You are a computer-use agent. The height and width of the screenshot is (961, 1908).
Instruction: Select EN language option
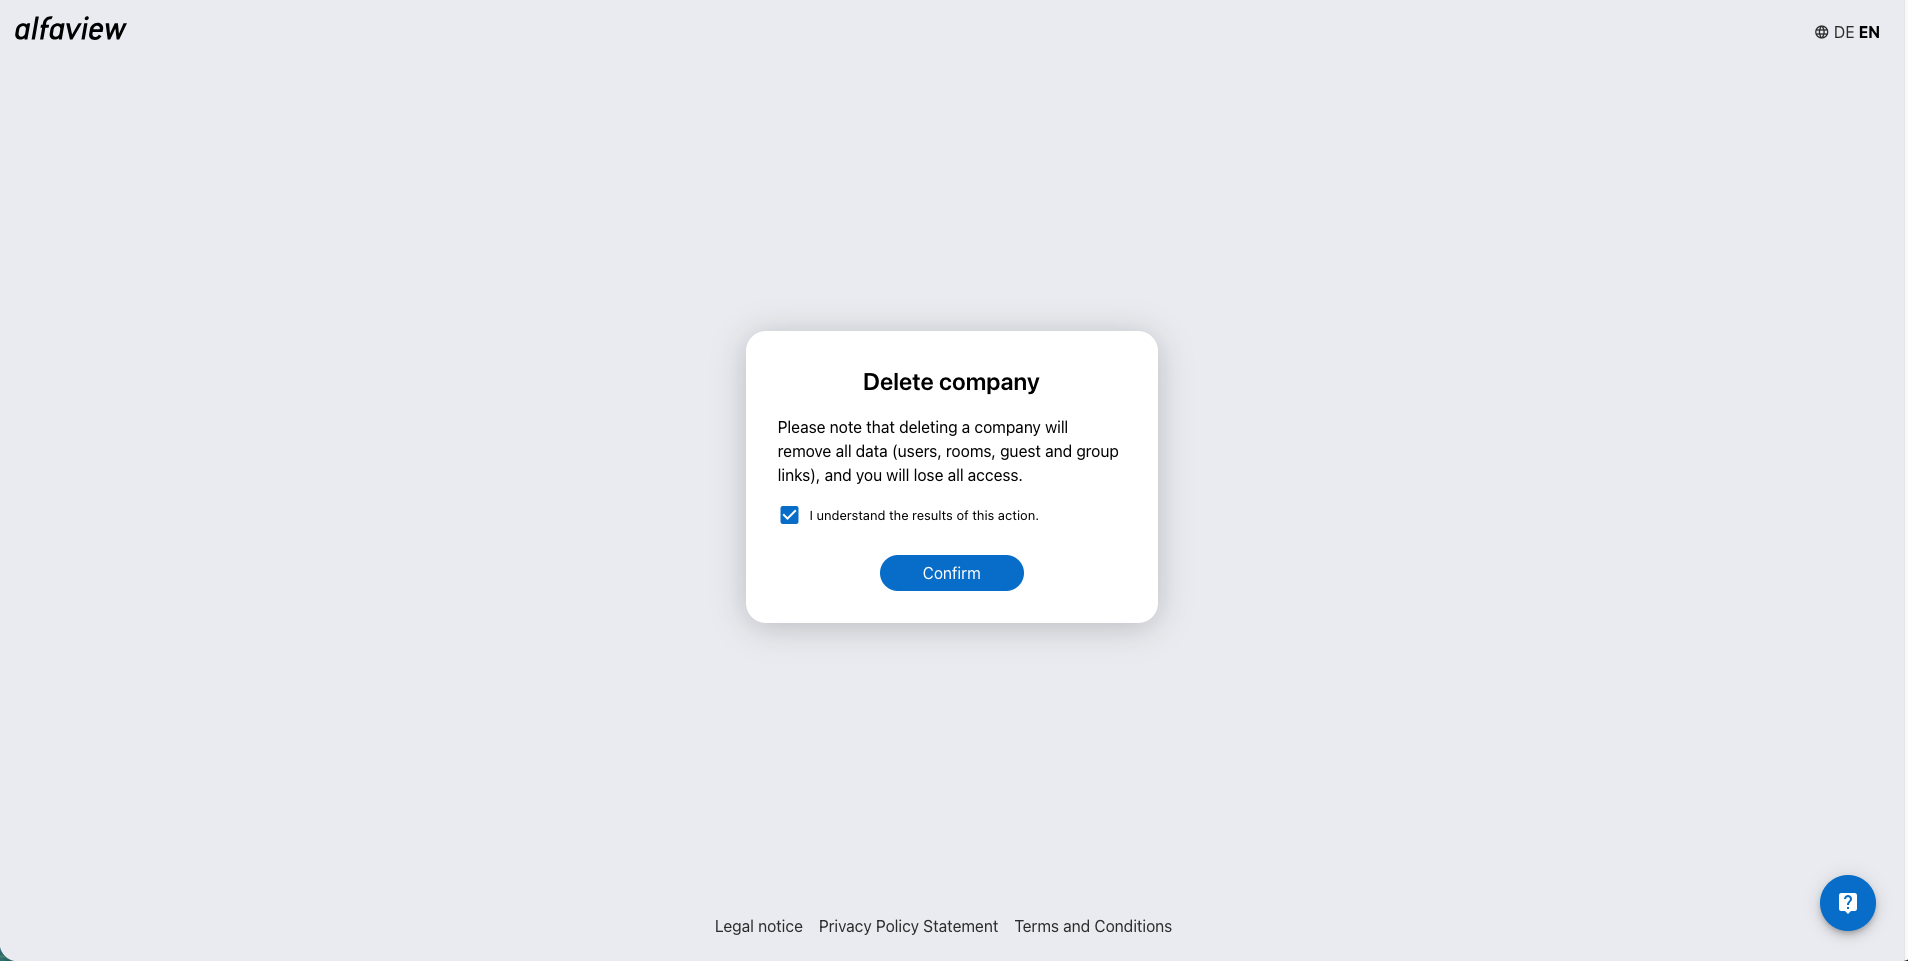[1869, 32]
